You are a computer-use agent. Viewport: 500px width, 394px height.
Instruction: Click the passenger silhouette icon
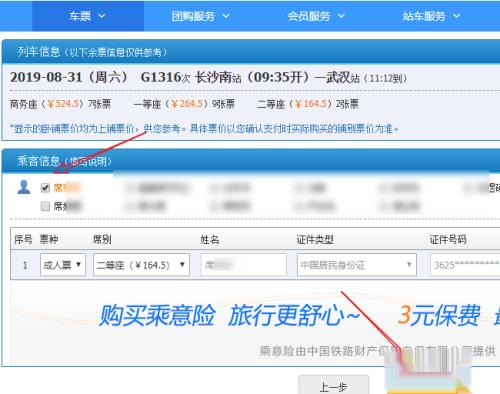[24, 187]
